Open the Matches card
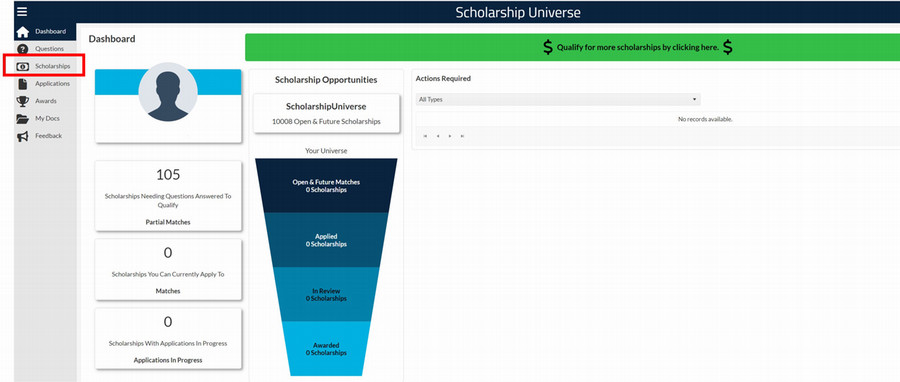900x382 pixels. coord(168,270)
